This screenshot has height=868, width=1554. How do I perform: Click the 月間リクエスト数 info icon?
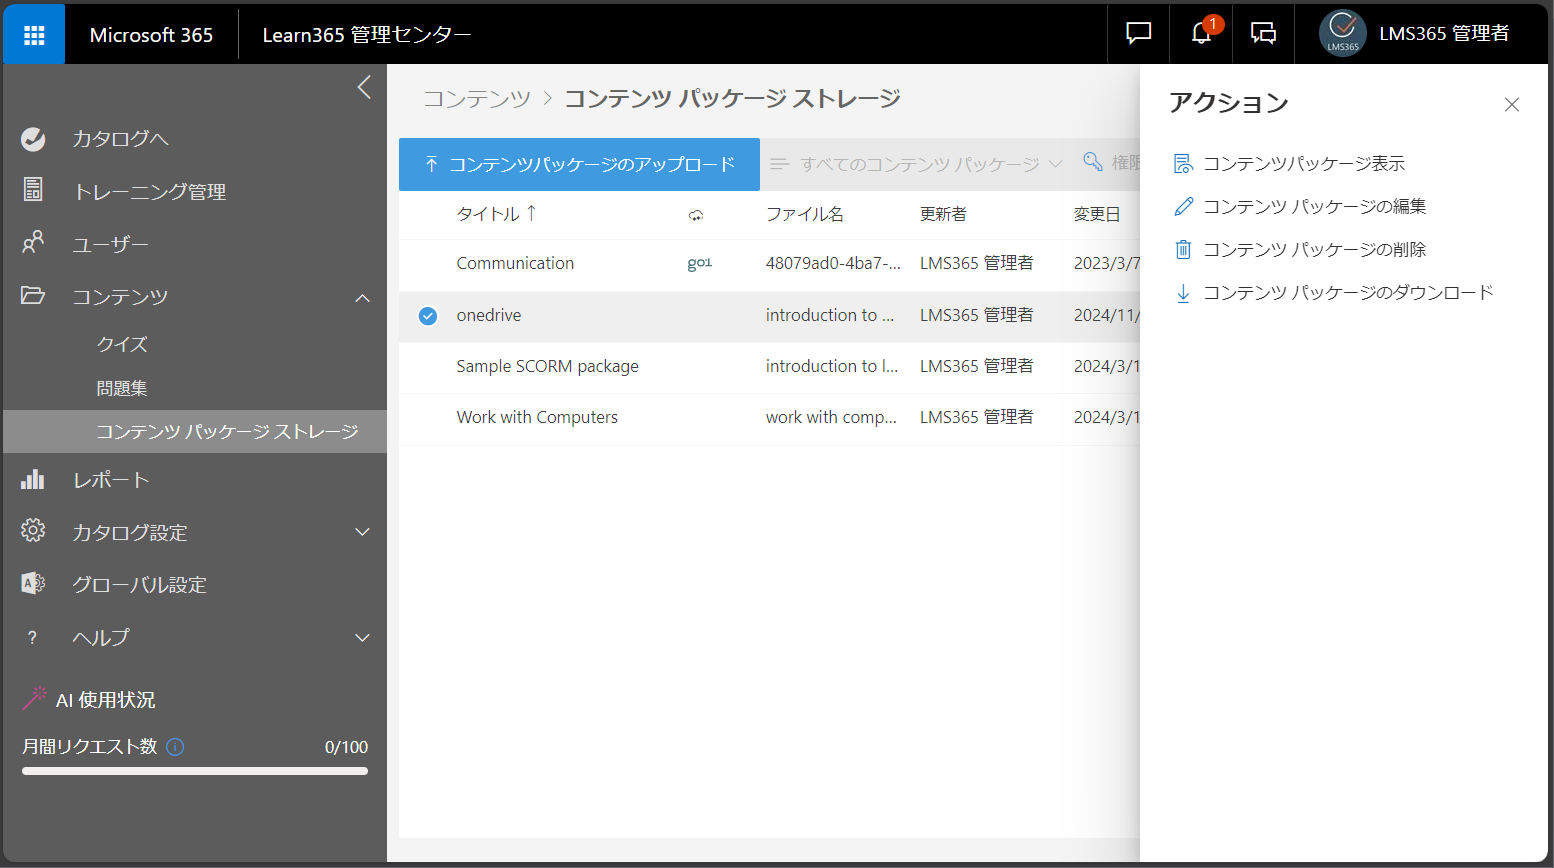(x=175, y=747)
